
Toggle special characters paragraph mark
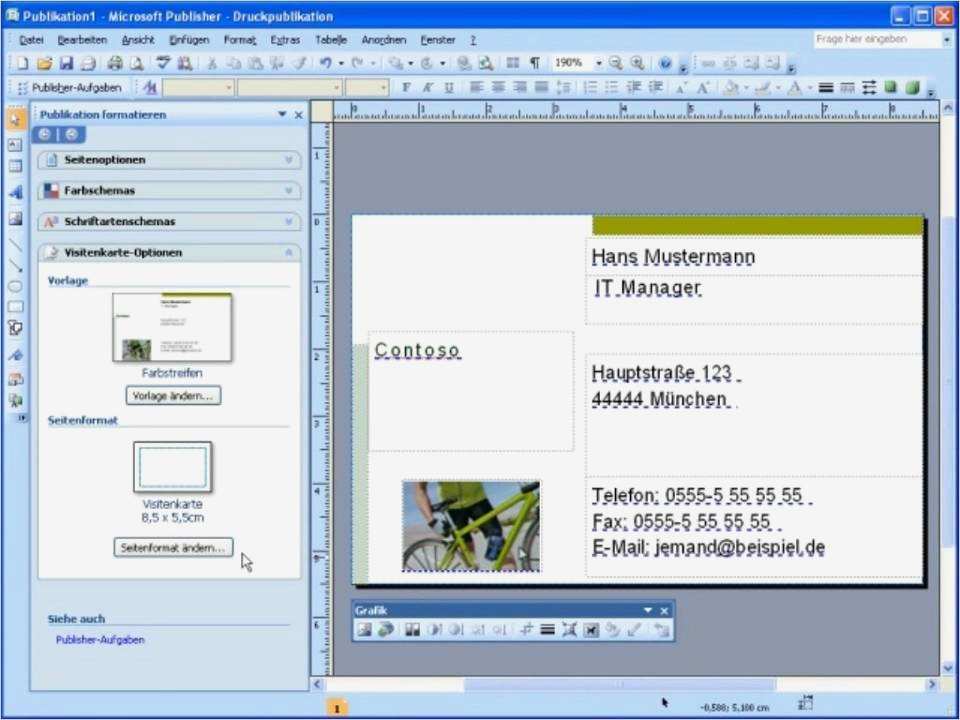[x=534, y=63]
